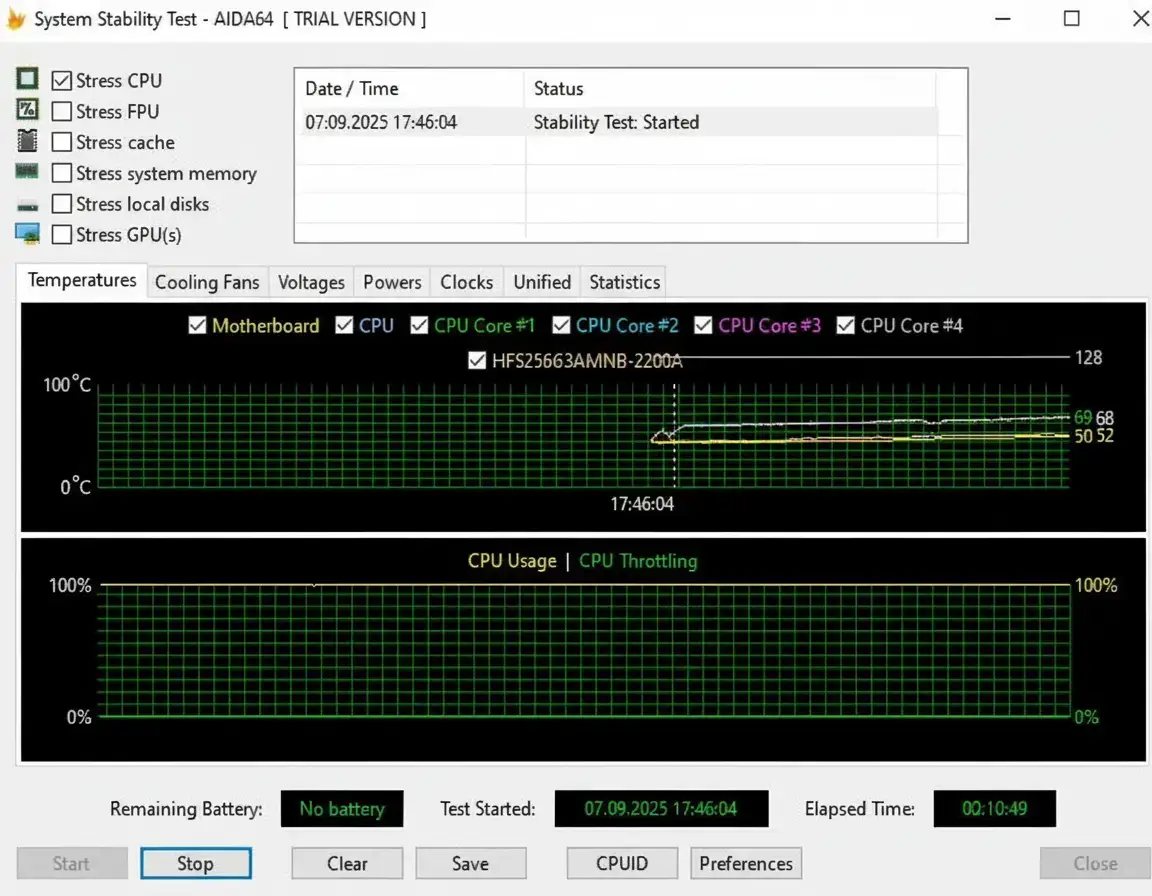Click the 'No battery' remaining battery field
This screenshot has width=1152, height=896.
342,809
